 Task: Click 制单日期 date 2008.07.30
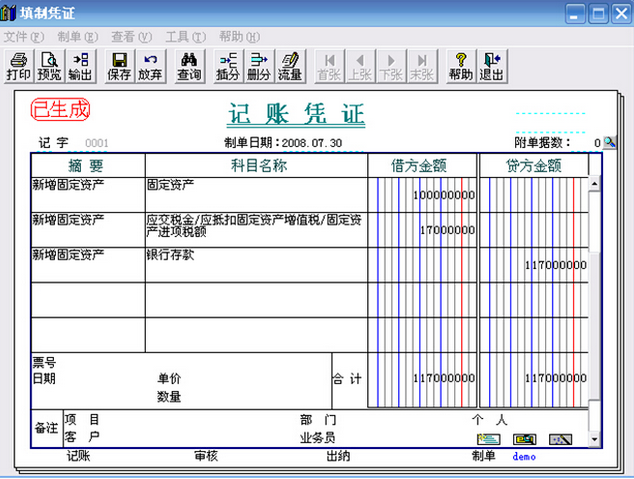click(312, 143)
